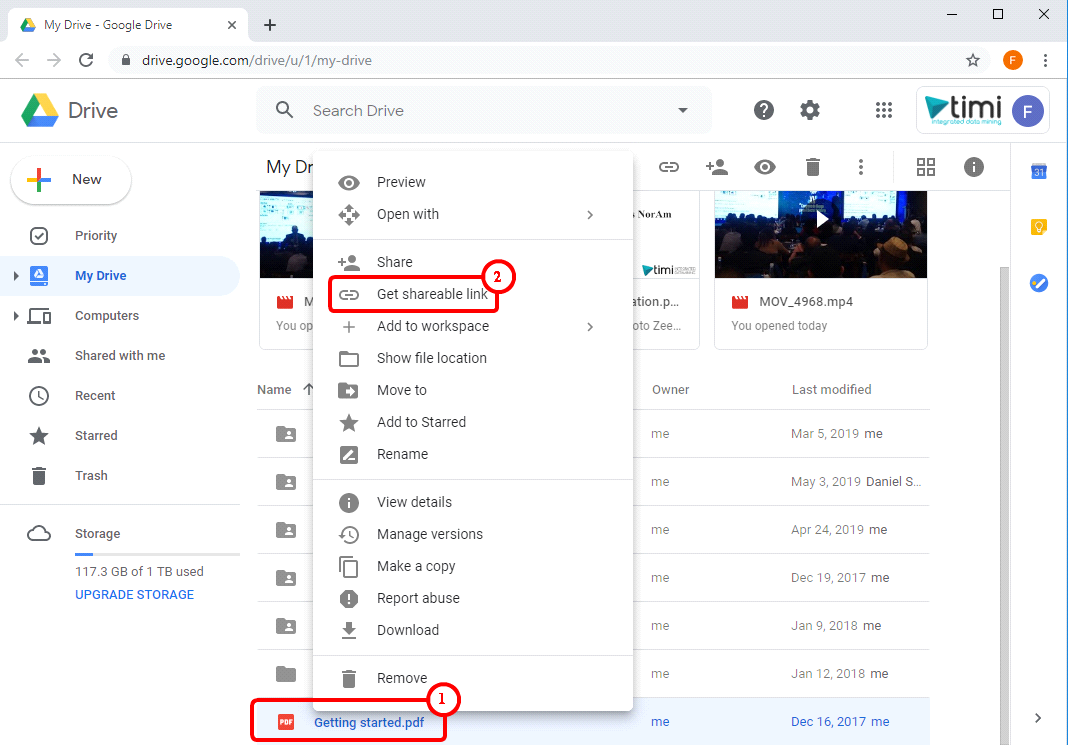The image size is (1068, 745).
Task: Switch to grid layout view icon
Action: 926,167
